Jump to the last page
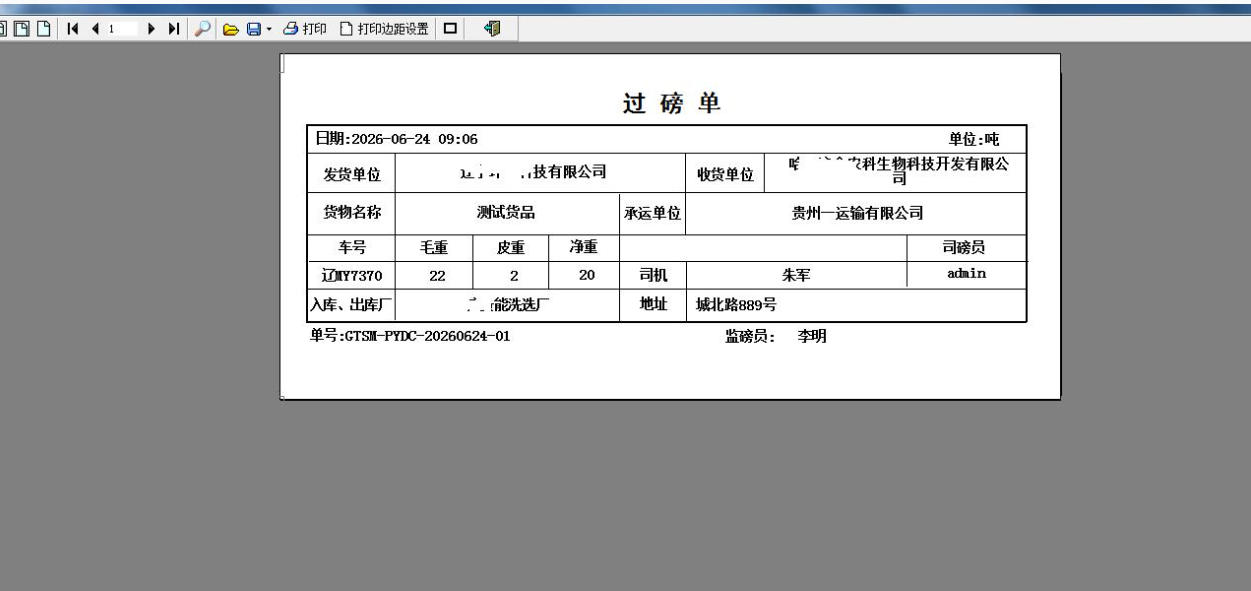The width and height of the screenshot is (1251, 591). [x=174, y=30]
